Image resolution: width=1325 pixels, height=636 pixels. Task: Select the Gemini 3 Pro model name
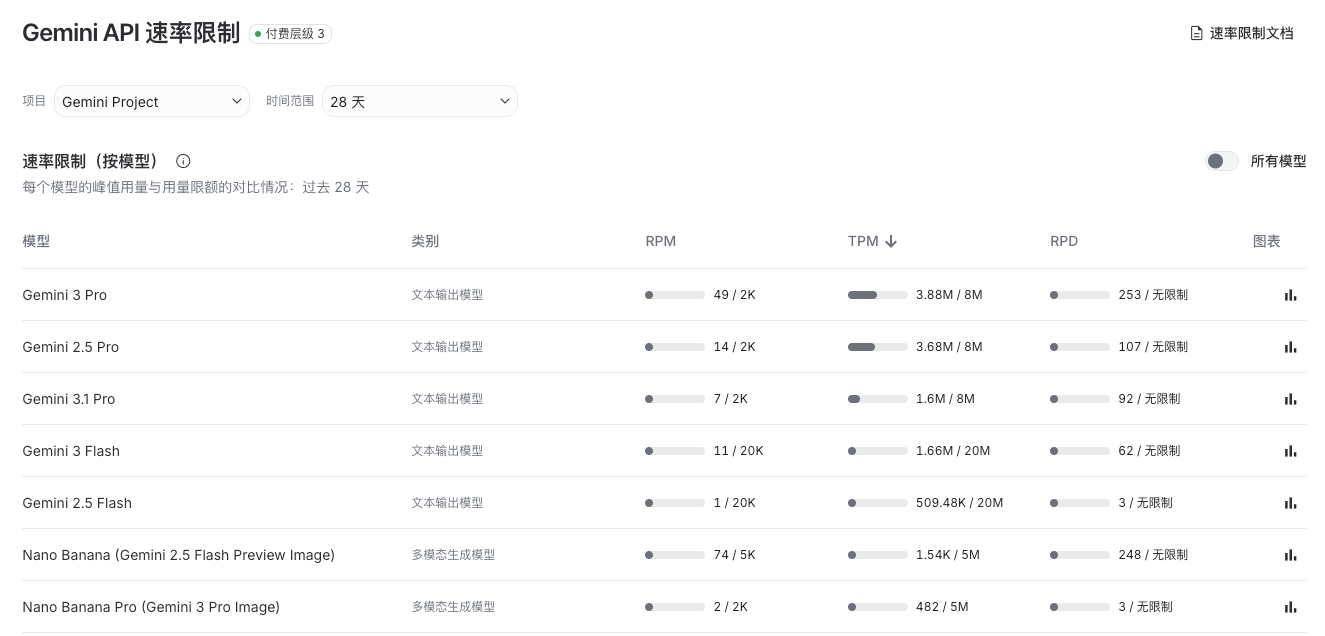(65, 295)
